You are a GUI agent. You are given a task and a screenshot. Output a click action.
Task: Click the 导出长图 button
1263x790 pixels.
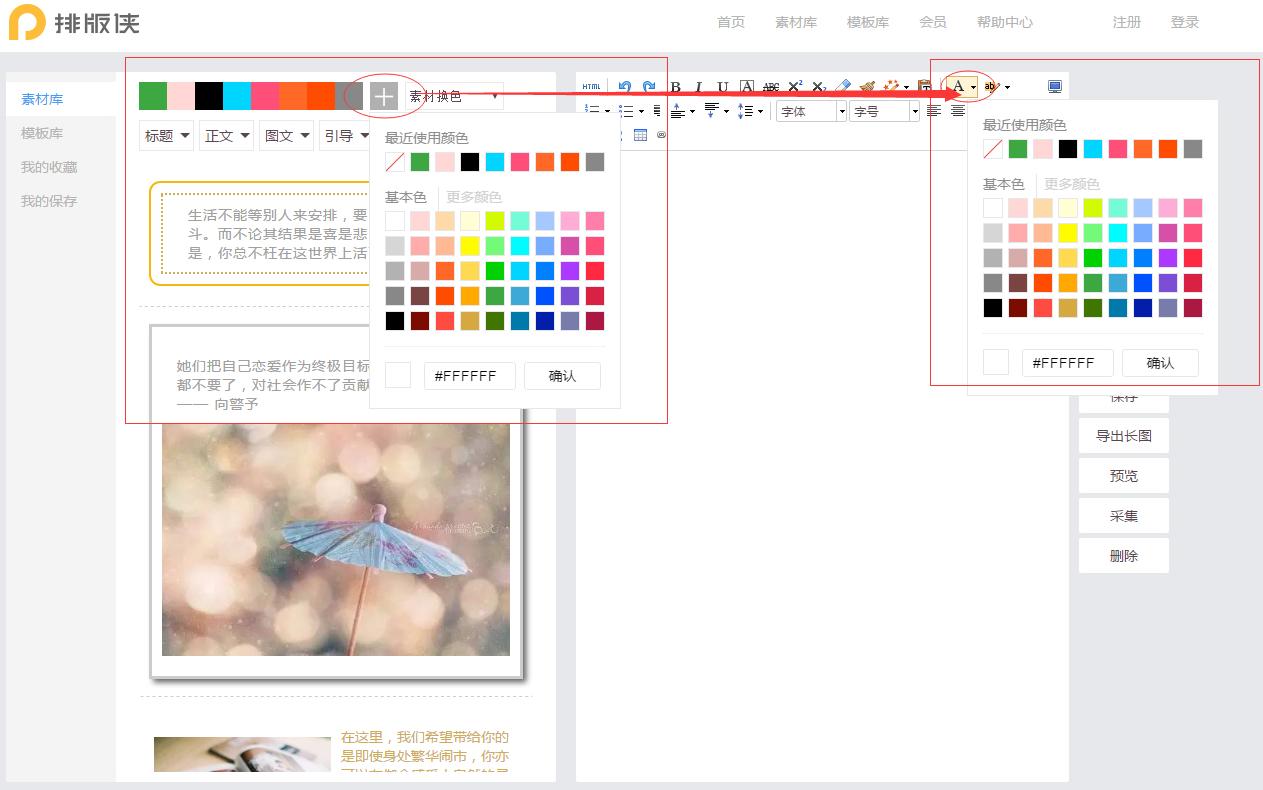(x=1123, y=435)
